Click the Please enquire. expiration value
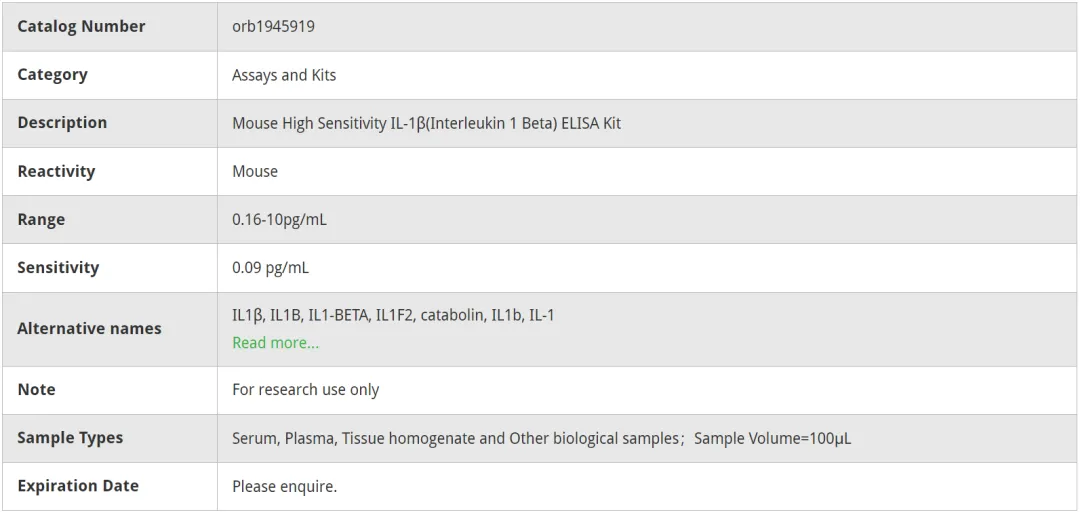Viewport: 1080px width, 513px height. coord(284,486)
